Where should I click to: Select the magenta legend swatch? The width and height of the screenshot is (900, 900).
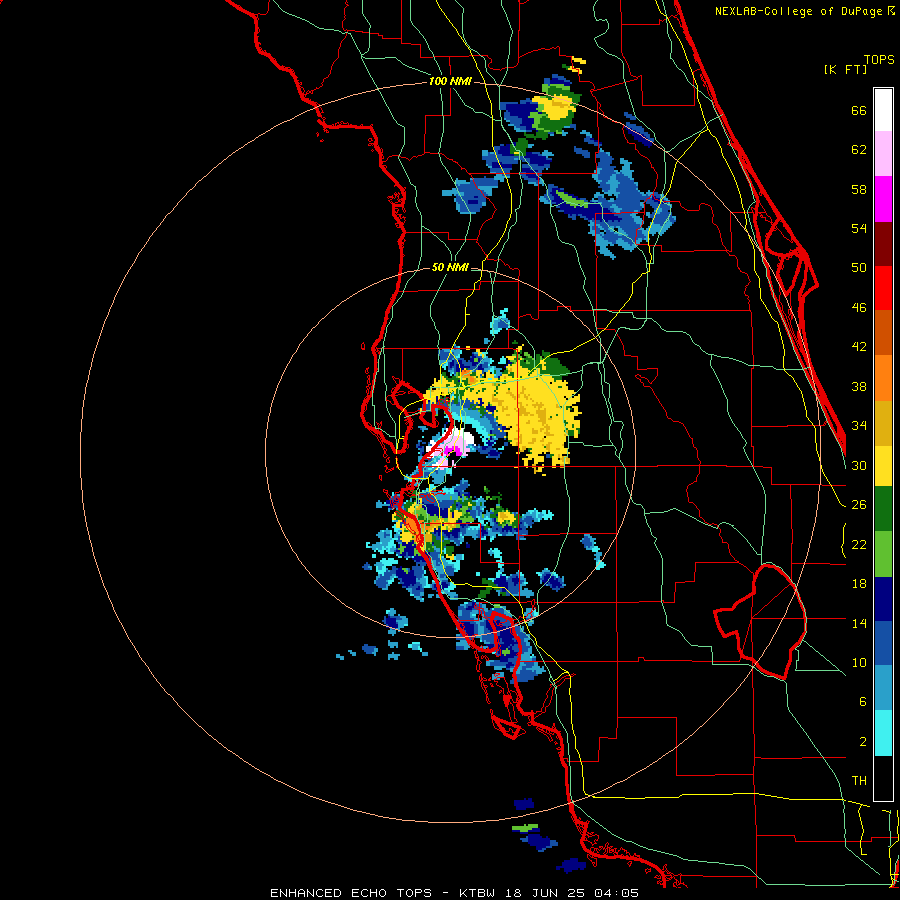click(883, 199)
